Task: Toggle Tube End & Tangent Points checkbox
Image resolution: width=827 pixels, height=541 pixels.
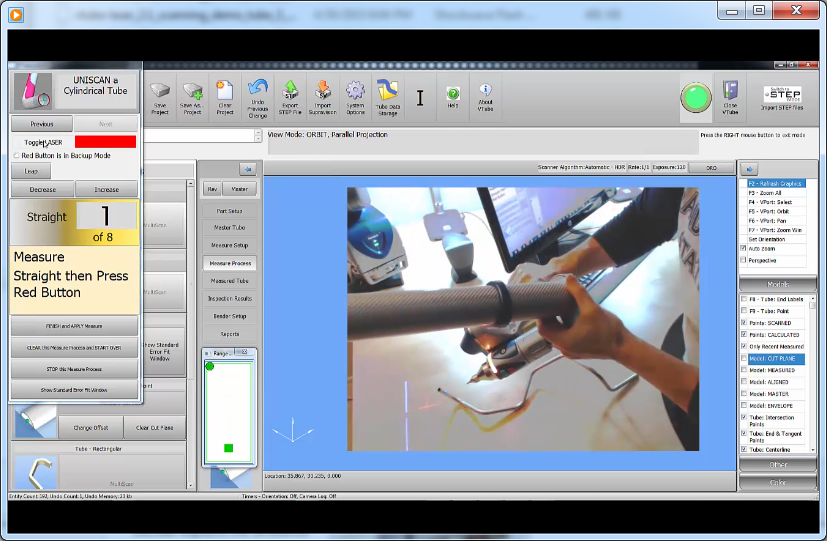Action: pyautogui.click(x=744, y=433)
